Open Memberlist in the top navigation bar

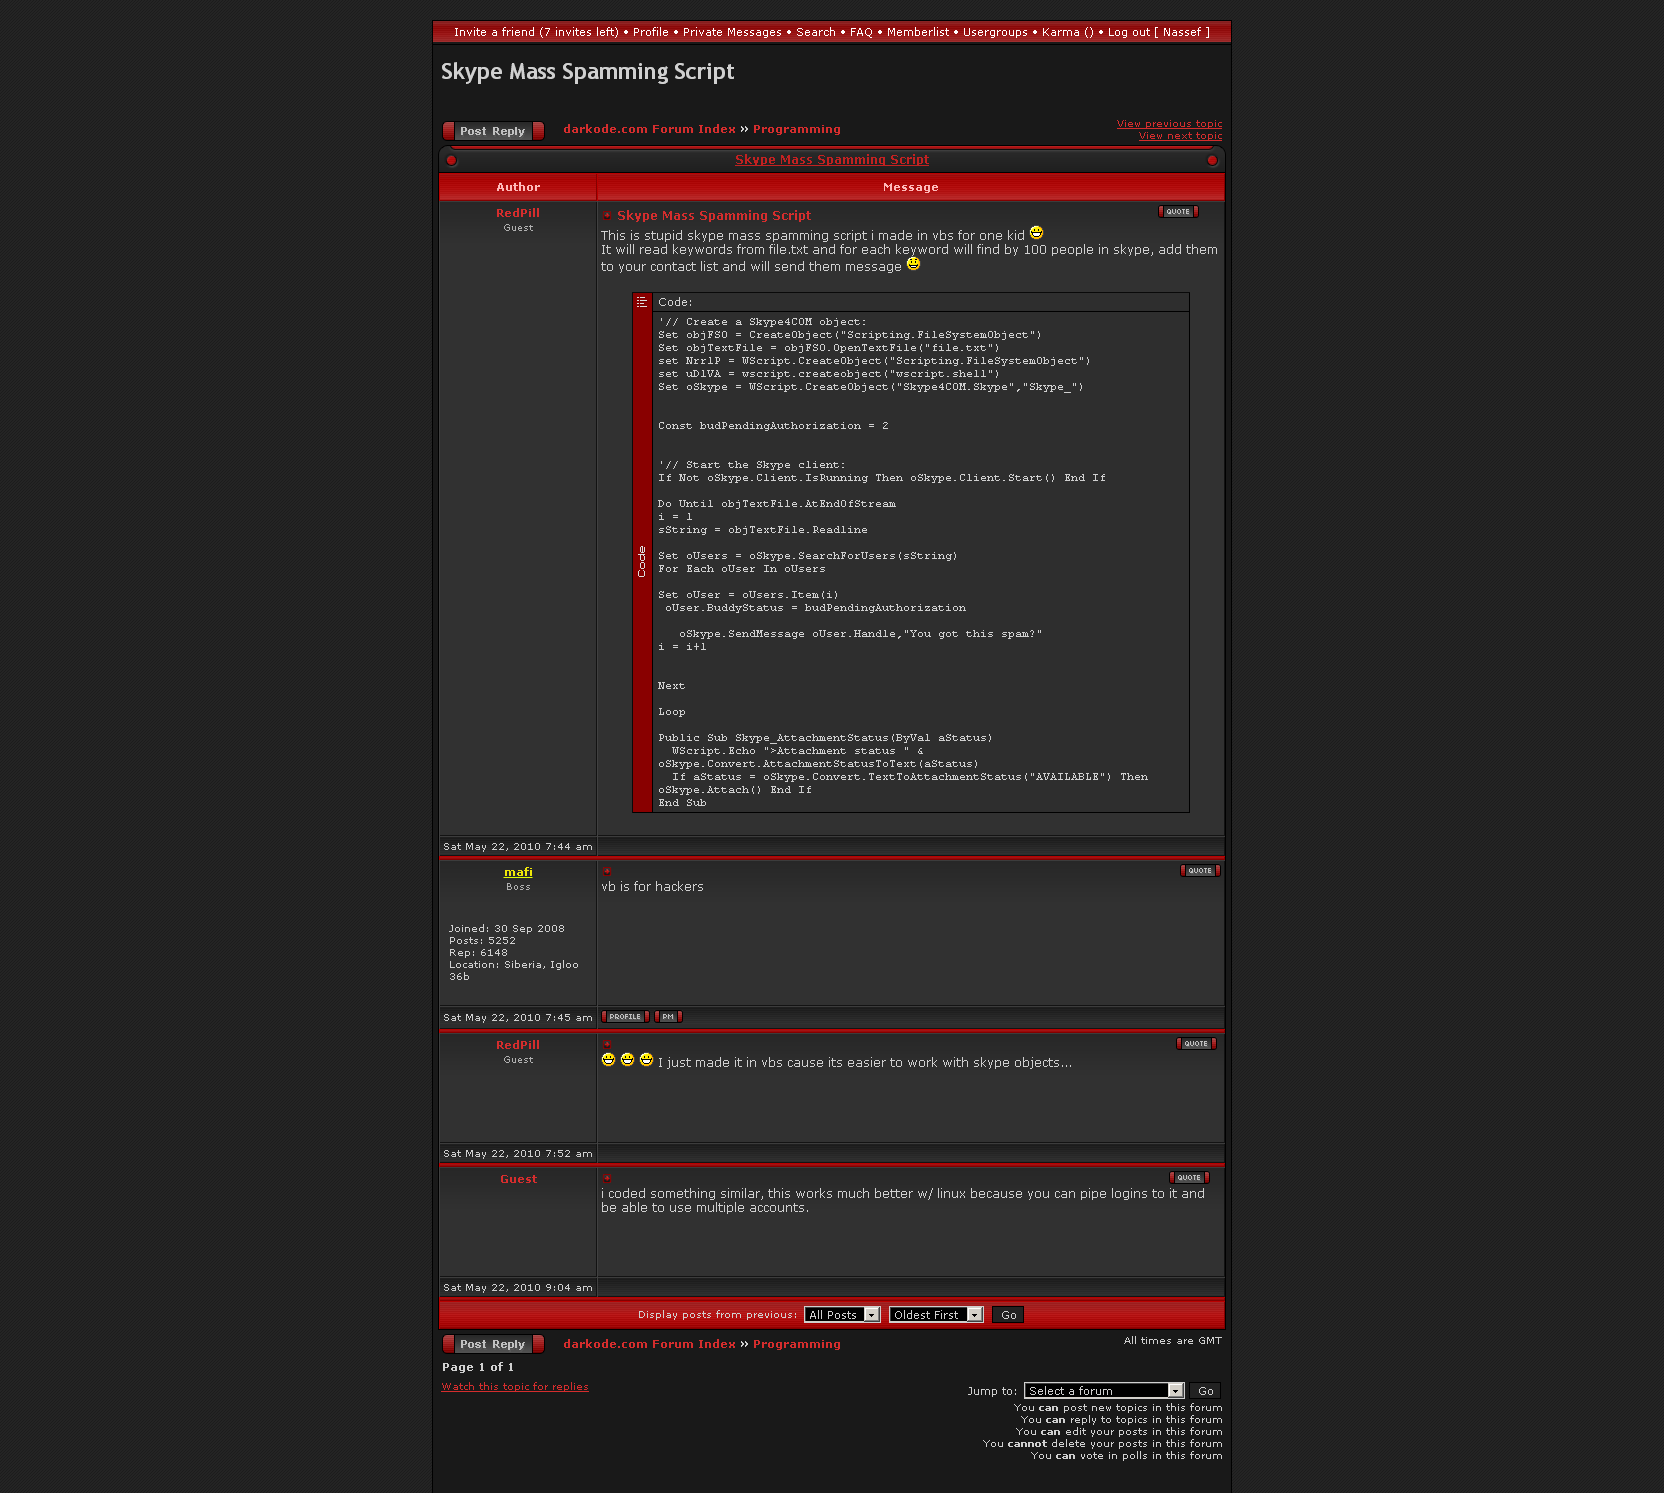(x=917, y=32)
